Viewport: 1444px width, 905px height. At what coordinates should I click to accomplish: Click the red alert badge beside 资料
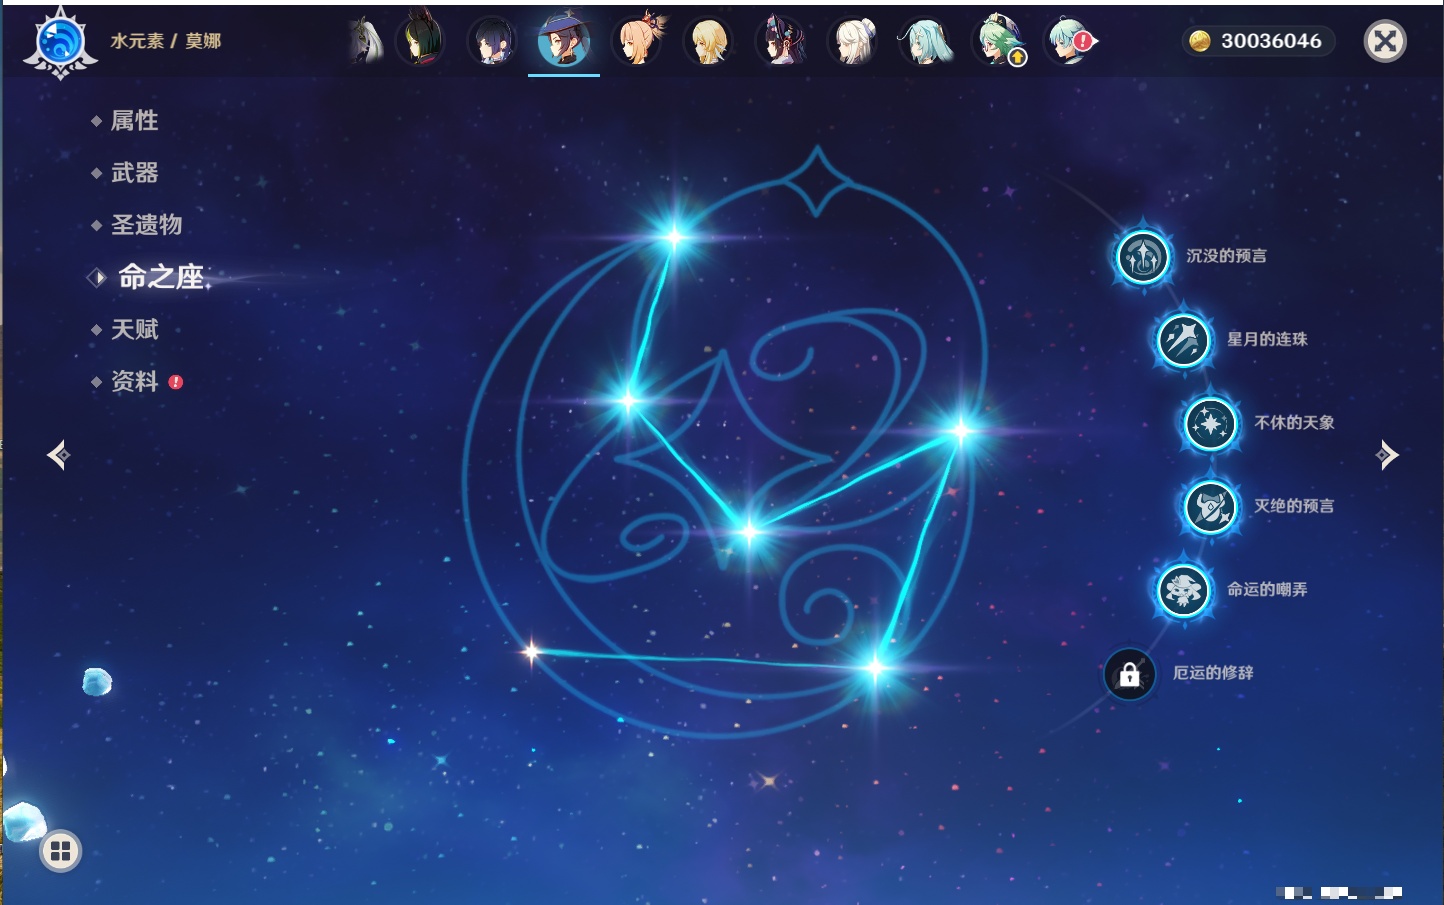click(176, 382)
